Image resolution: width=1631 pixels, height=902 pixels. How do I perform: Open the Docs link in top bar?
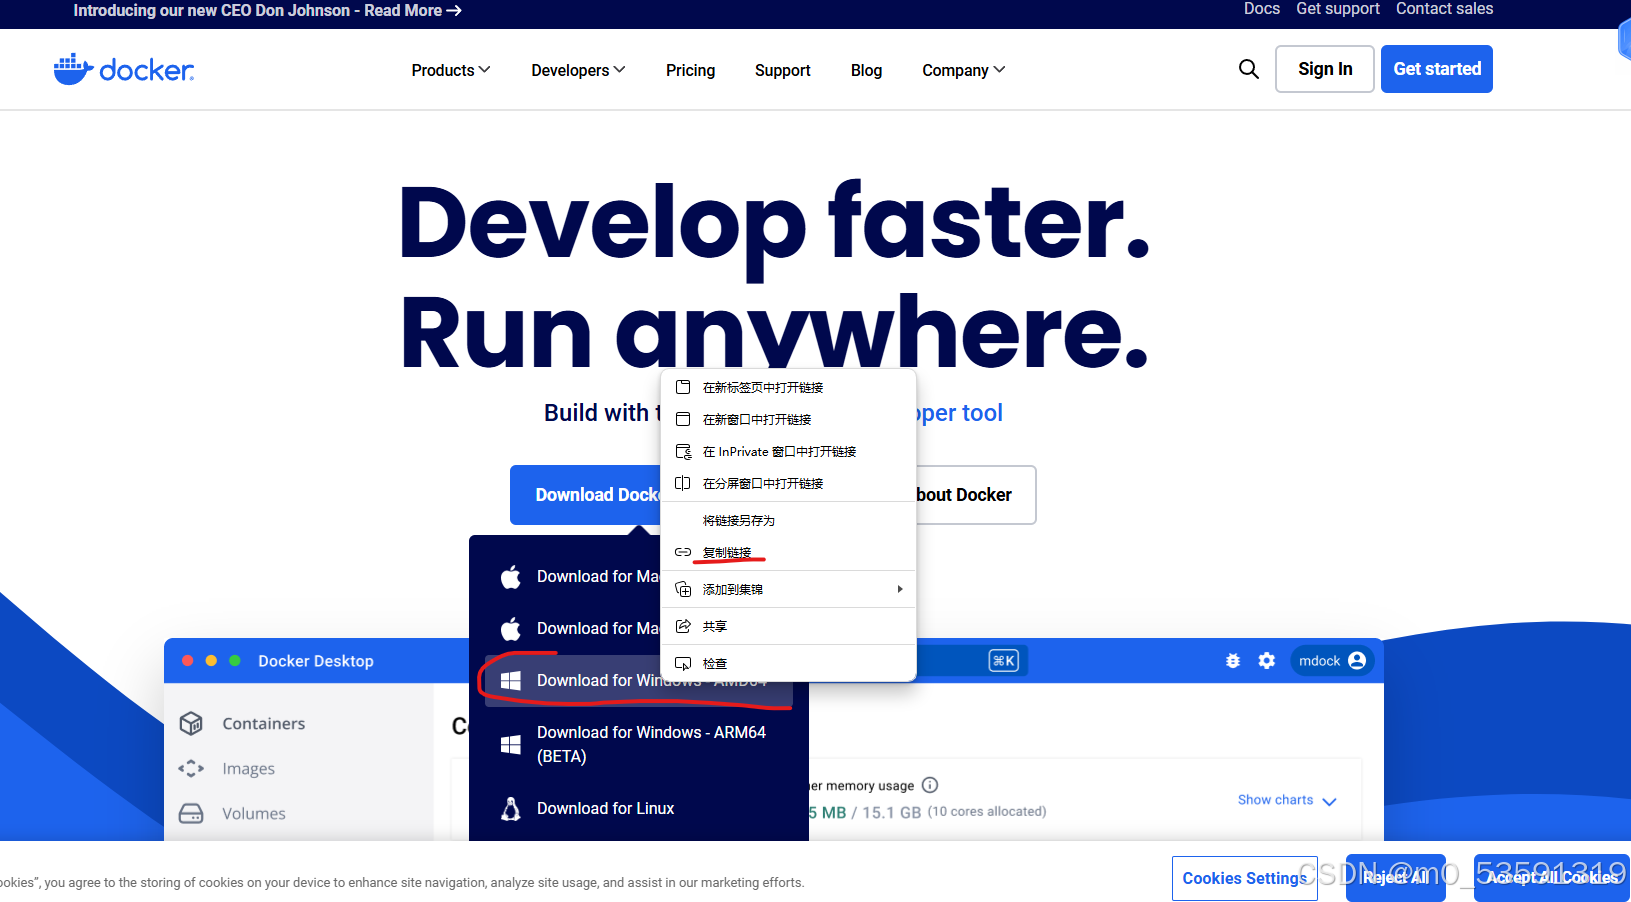(1262, 9)
